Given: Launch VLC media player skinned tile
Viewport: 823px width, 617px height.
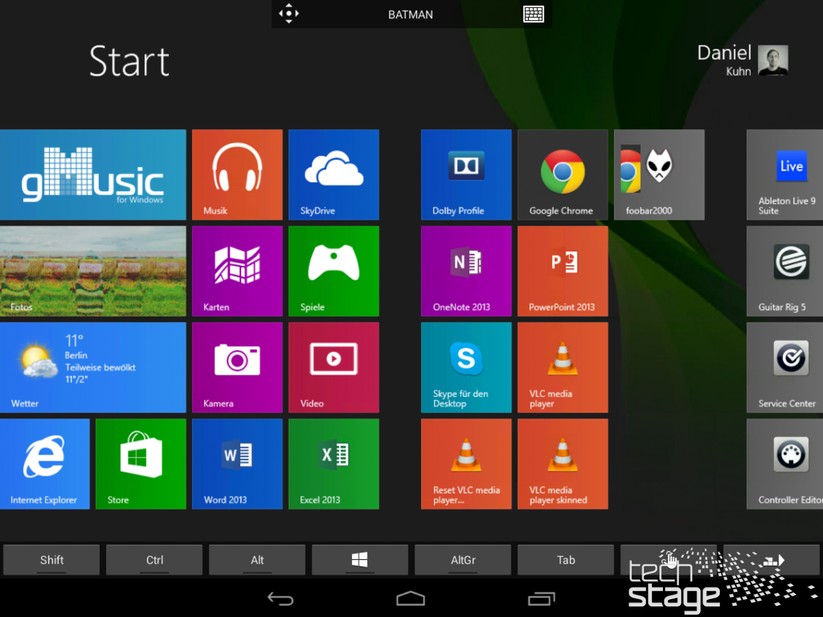Looking at the screenshot, I should [563, 464].
